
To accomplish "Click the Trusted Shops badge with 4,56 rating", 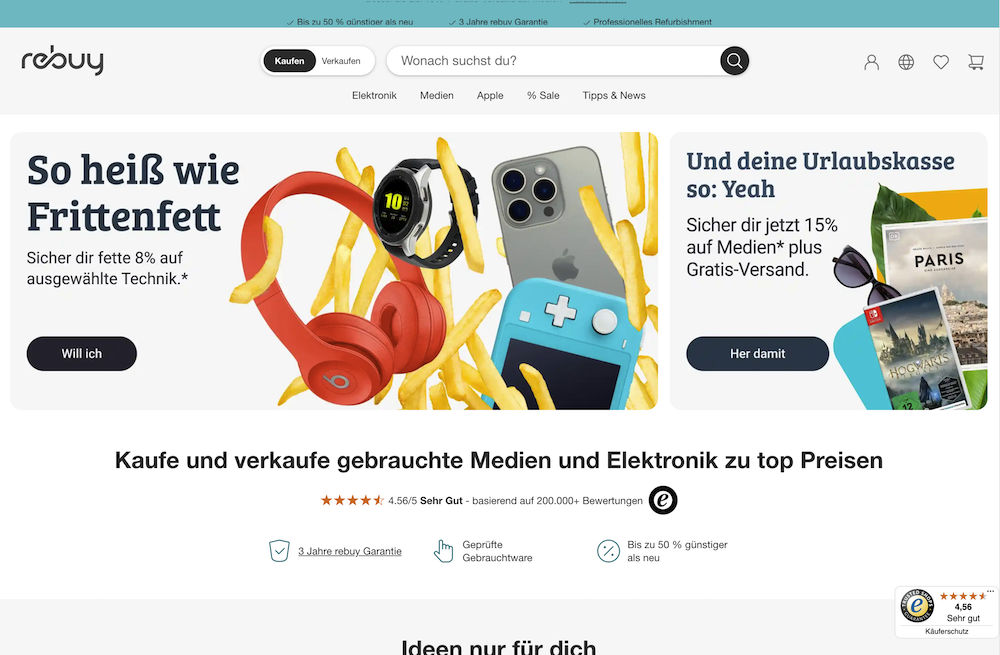I will (x=946, y=612).
